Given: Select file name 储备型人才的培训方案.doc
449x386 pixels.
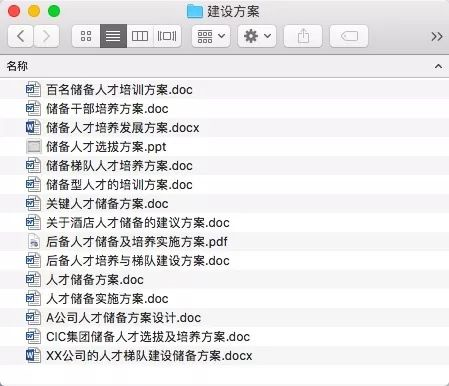Looking at the screenshot, I should pyautogui.click(x=119, y=185).
